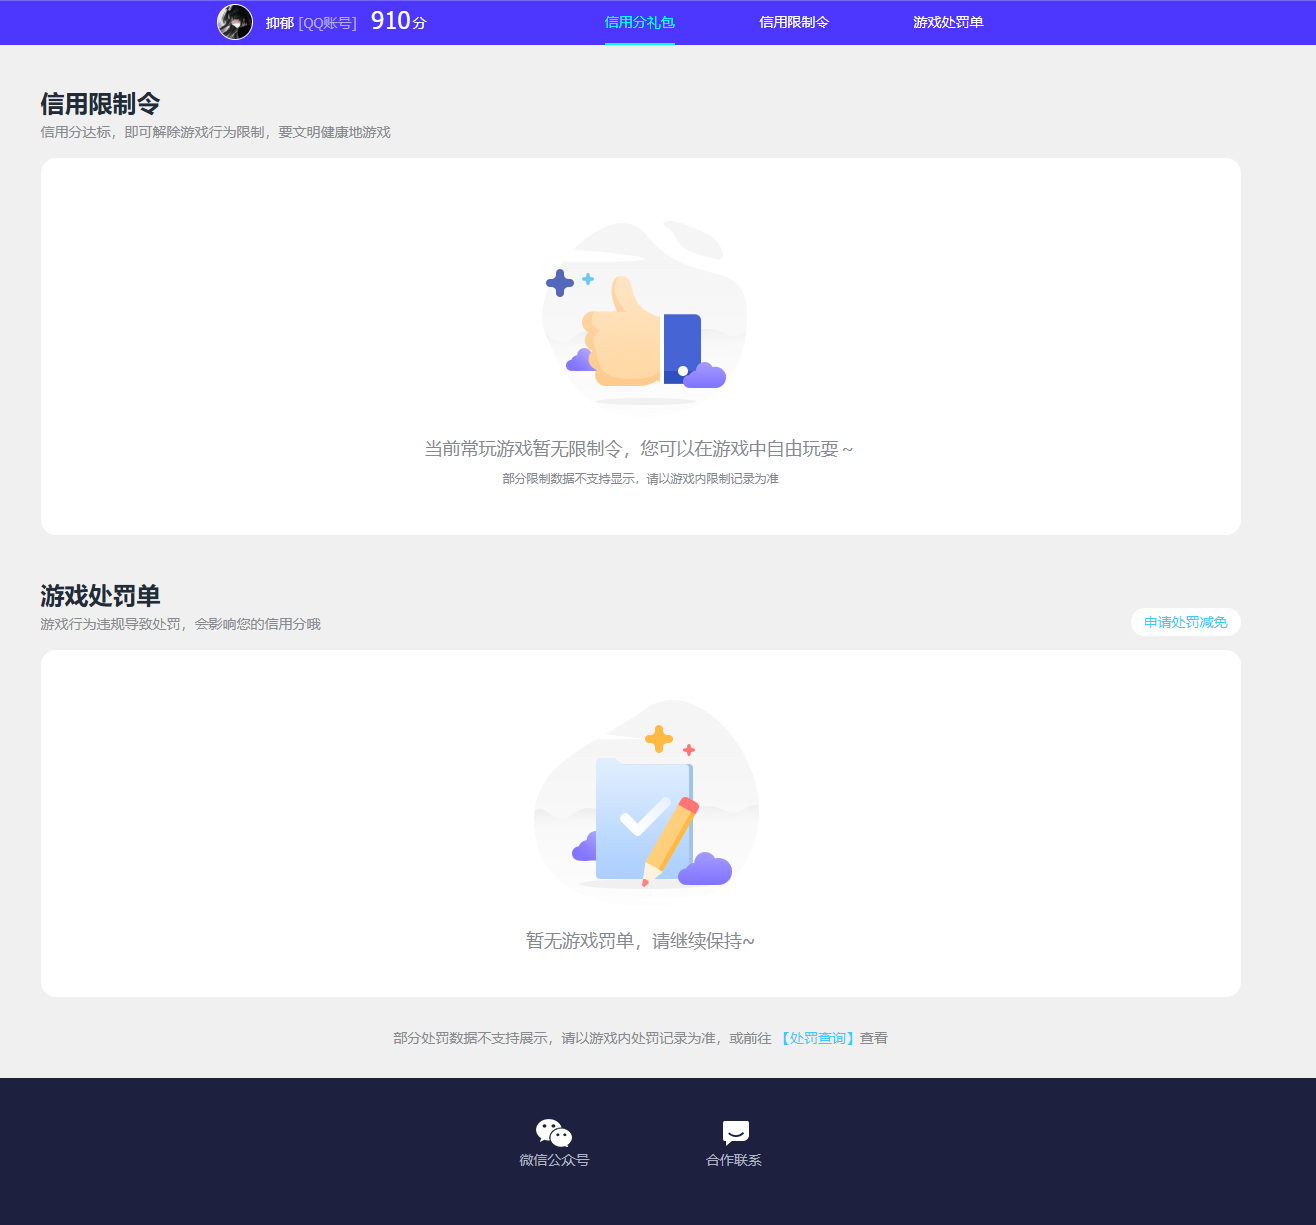Image resolution: width=1316 pixels, height=1225 pixels.
Task: Click the 暂无游戏罚单，请继续保持 message
Action: click(x=640, y=941)
